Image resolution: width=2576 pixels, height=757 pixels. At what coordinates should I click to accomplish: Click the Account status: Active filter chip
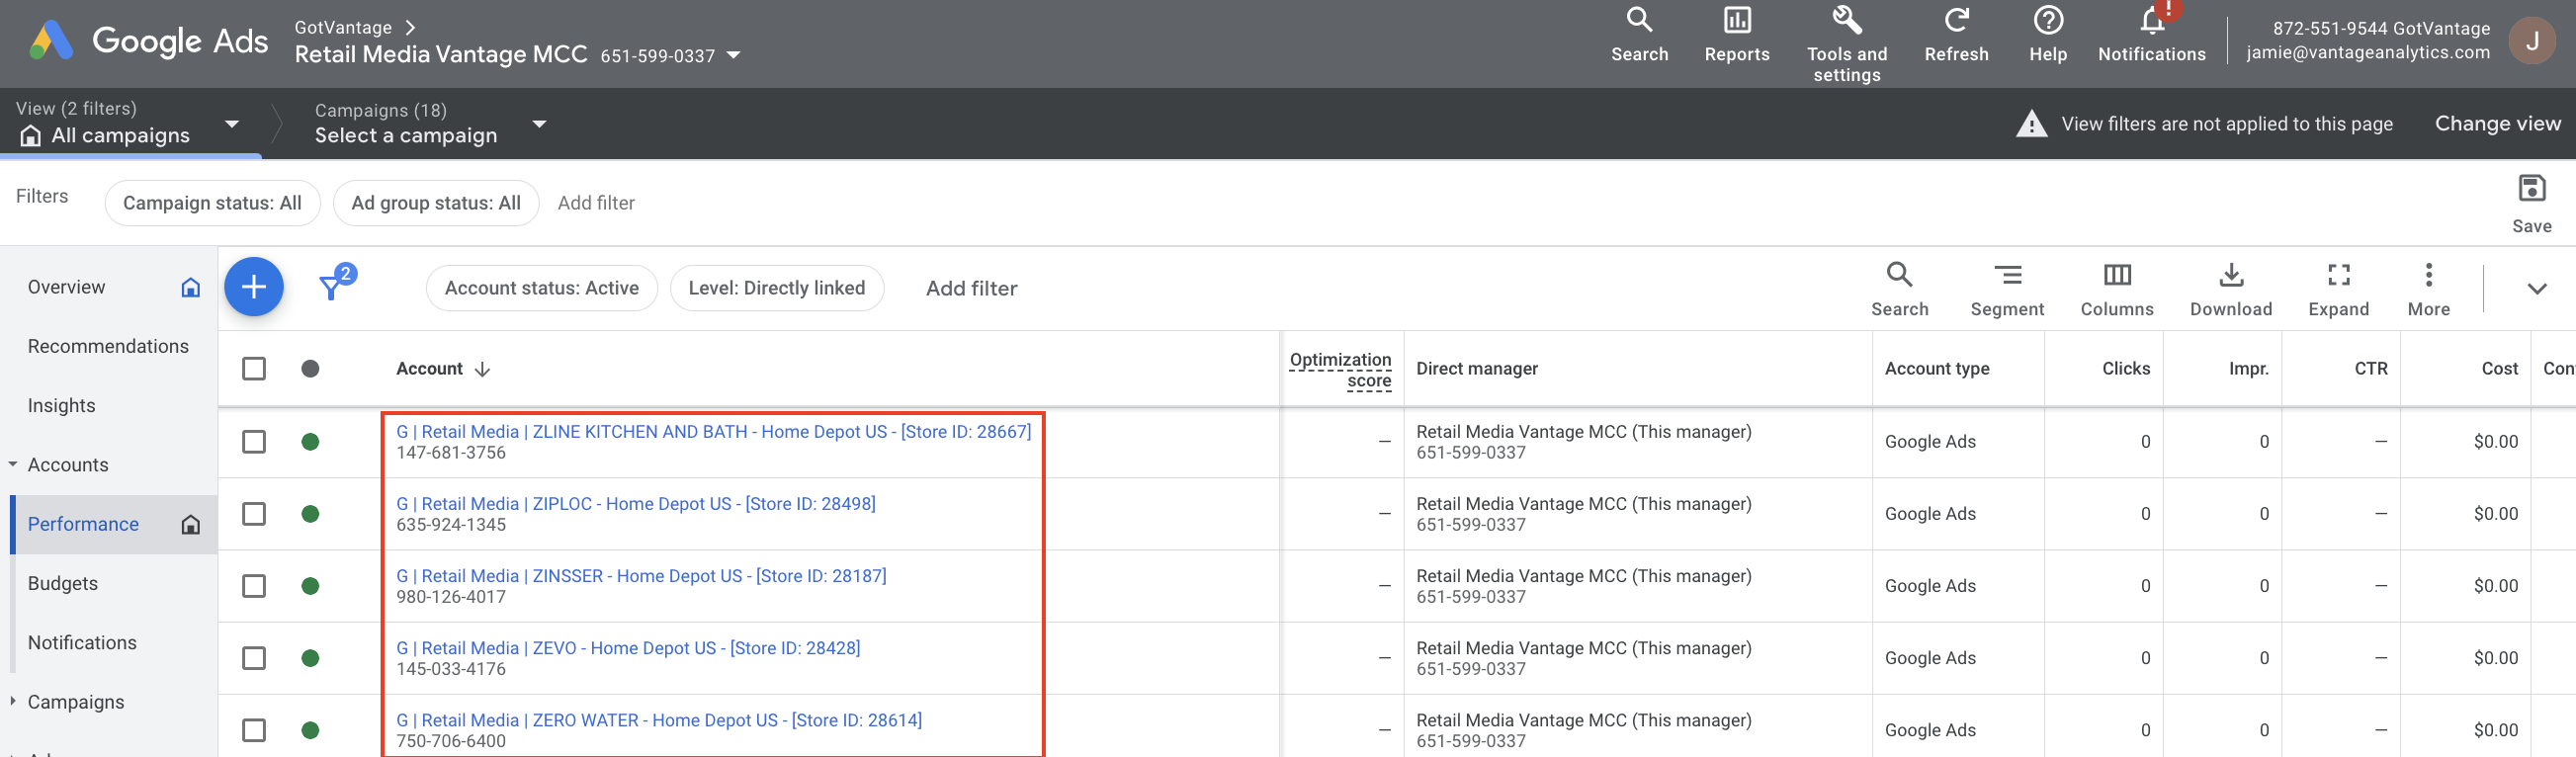[x=541, y=288]
